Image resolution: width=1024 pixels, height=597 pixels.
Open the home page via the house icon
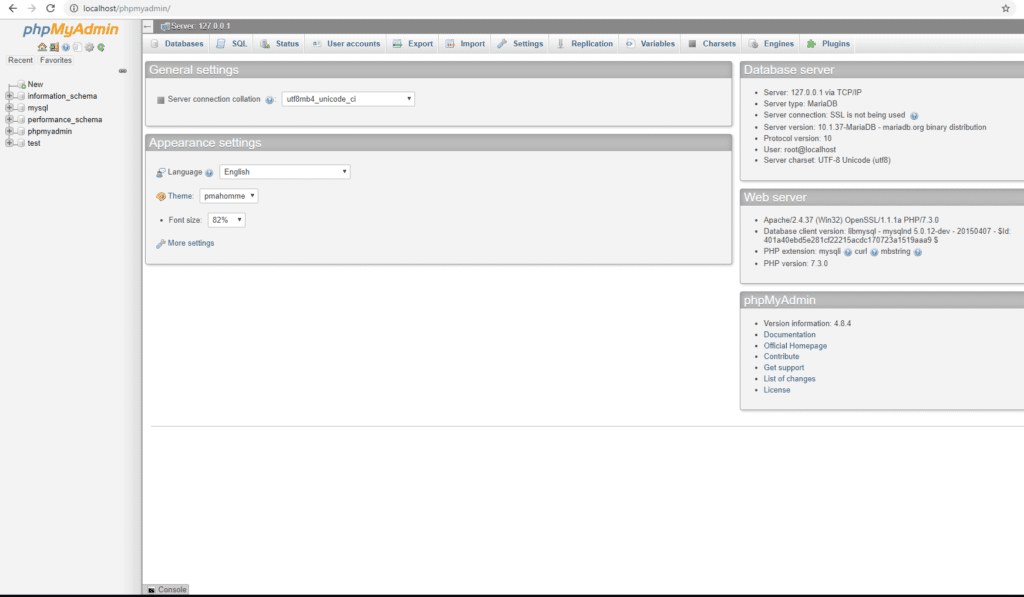coord(42,47)
